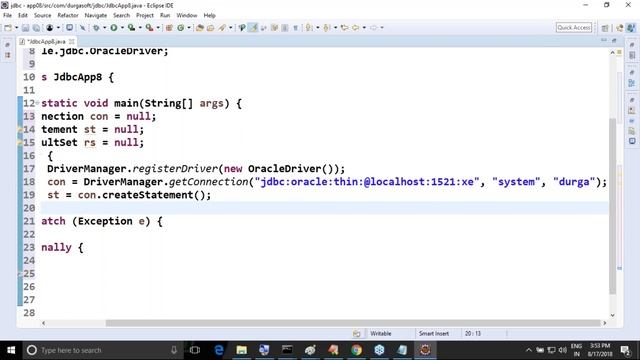The height and width of the screenshot is (360, 640).
Task: Click the Open Type folder icon
Action: click(200, 28)
